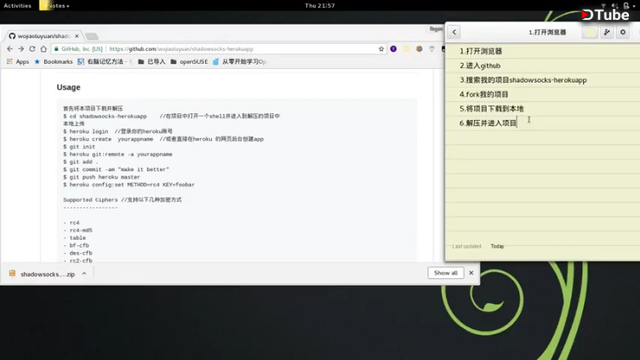Open a new Chrome tab
The height and width of the screenshot is (360, 640).
[92, 36]
